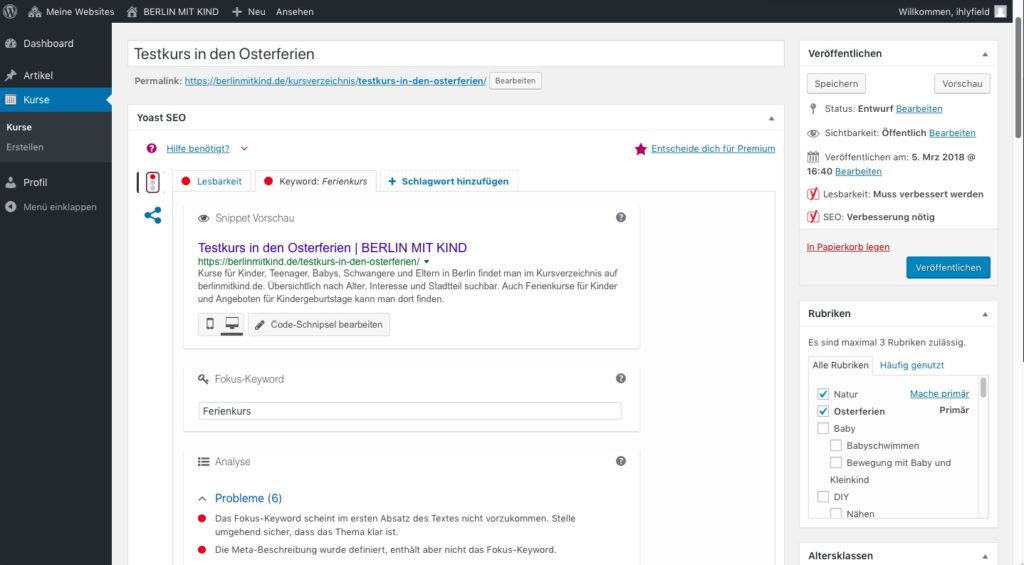The image size is (1024, 565).
Task: Check the Baby category checkbox
Action: point(823,428)
